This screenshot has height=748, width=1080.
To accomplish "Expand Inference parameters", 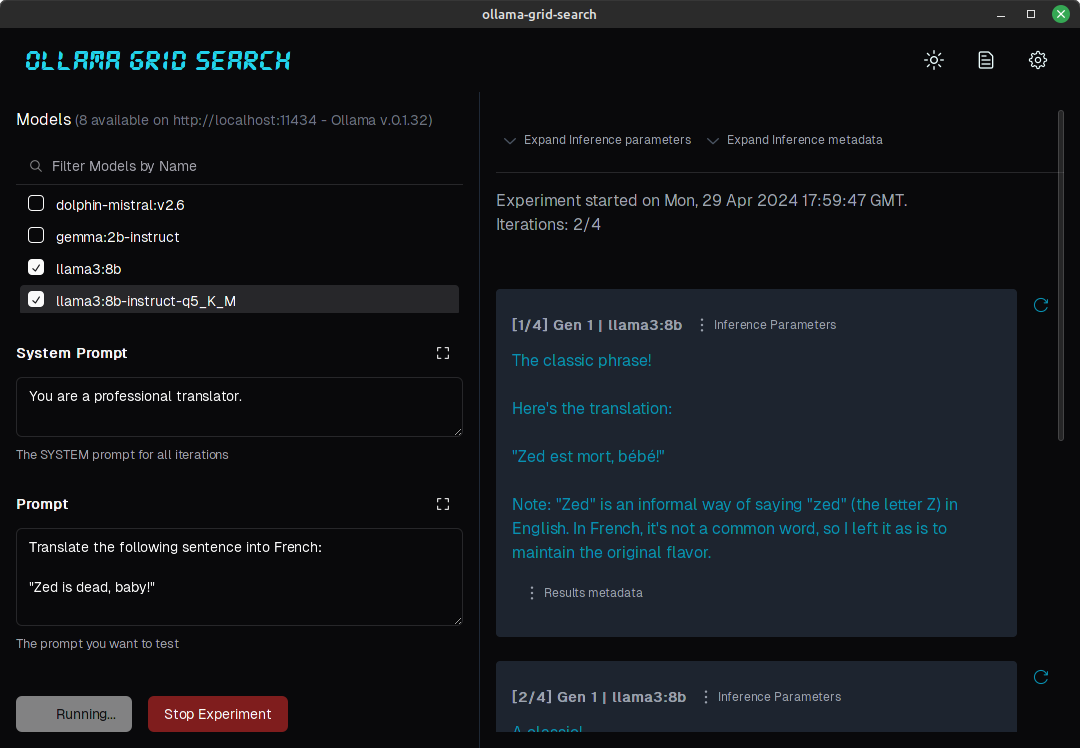I will click(x=597, y=140).
